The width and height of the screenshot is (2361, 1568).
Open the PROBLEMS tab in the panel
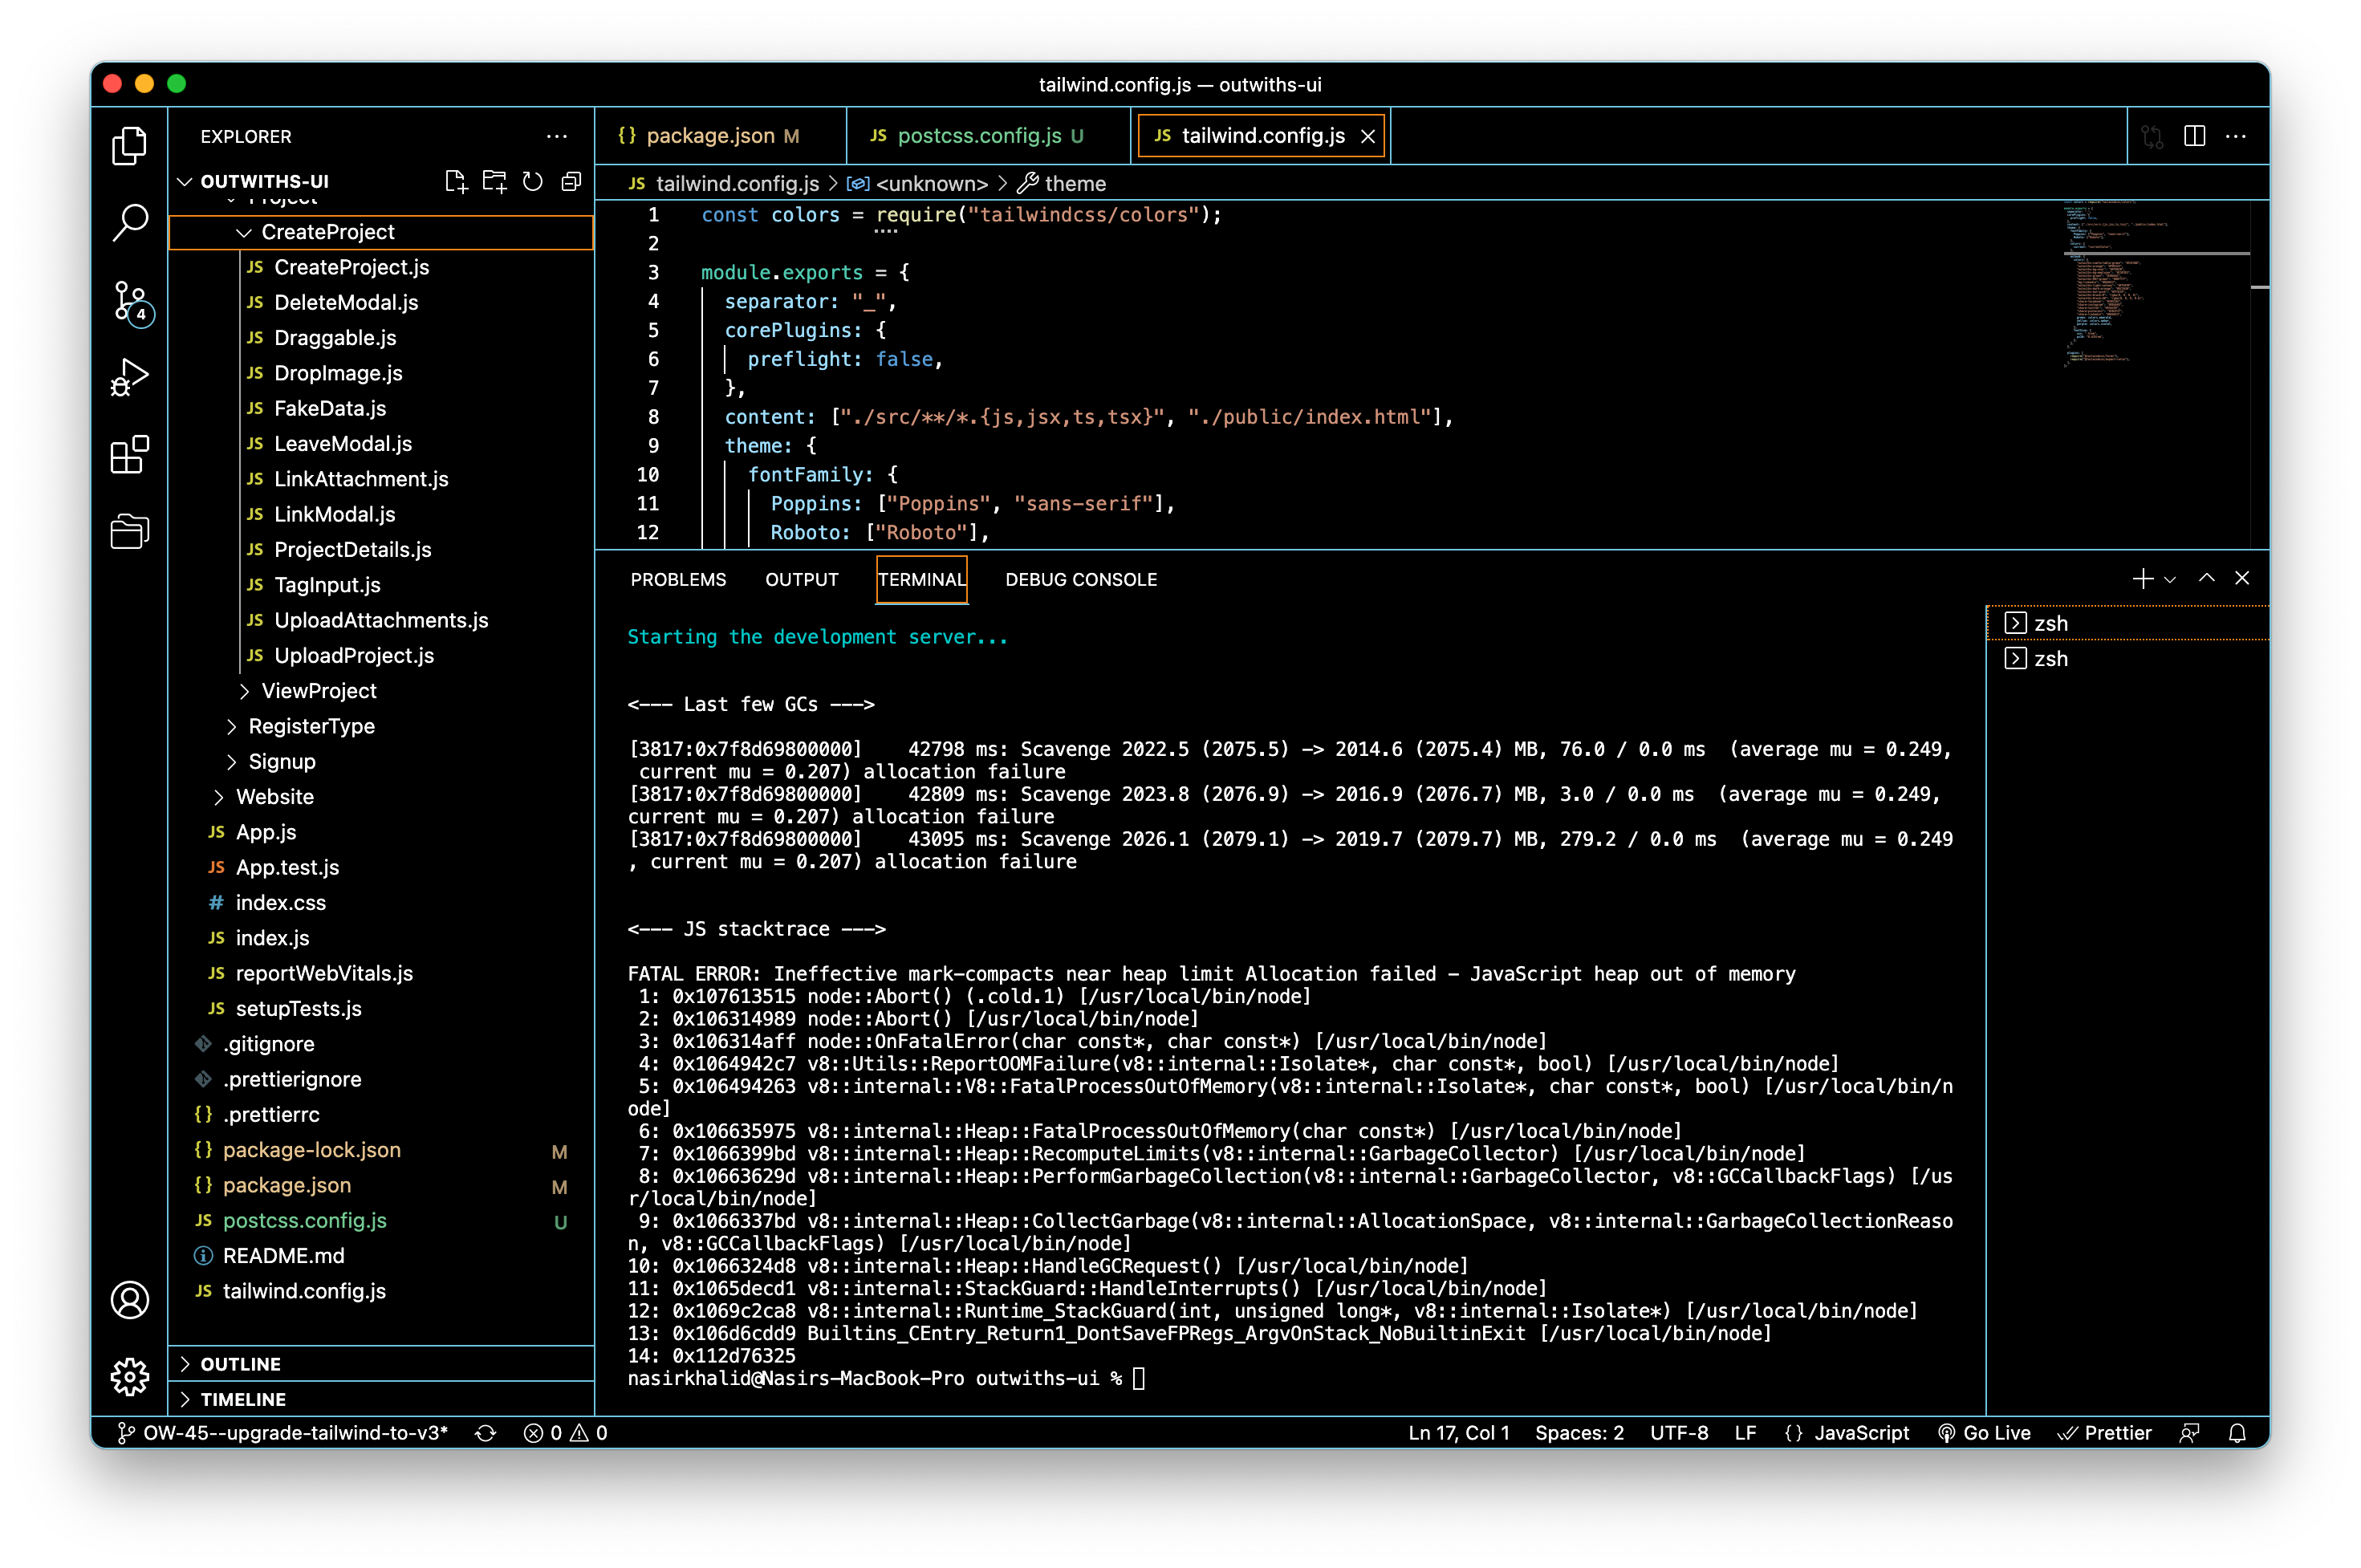click(678, 579)
